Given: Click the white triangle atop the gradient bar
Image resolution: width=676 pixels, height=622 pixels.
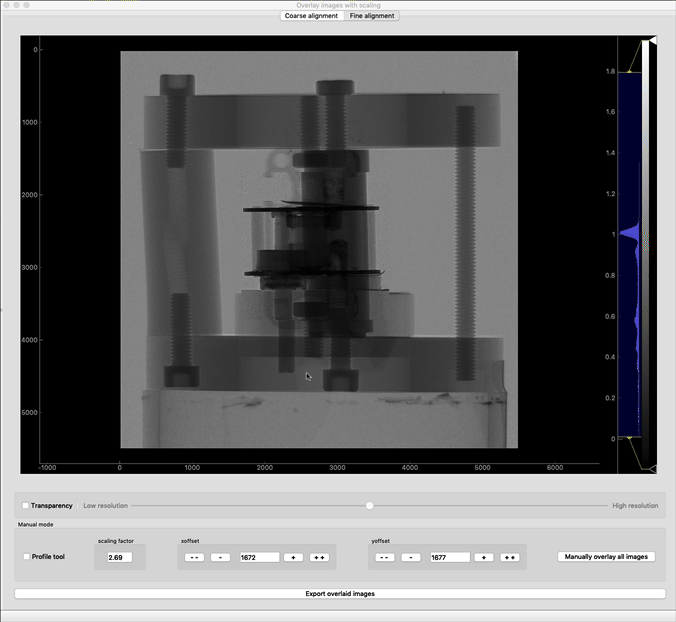Looking at the screenshot, I should click(x=652, y=42).
